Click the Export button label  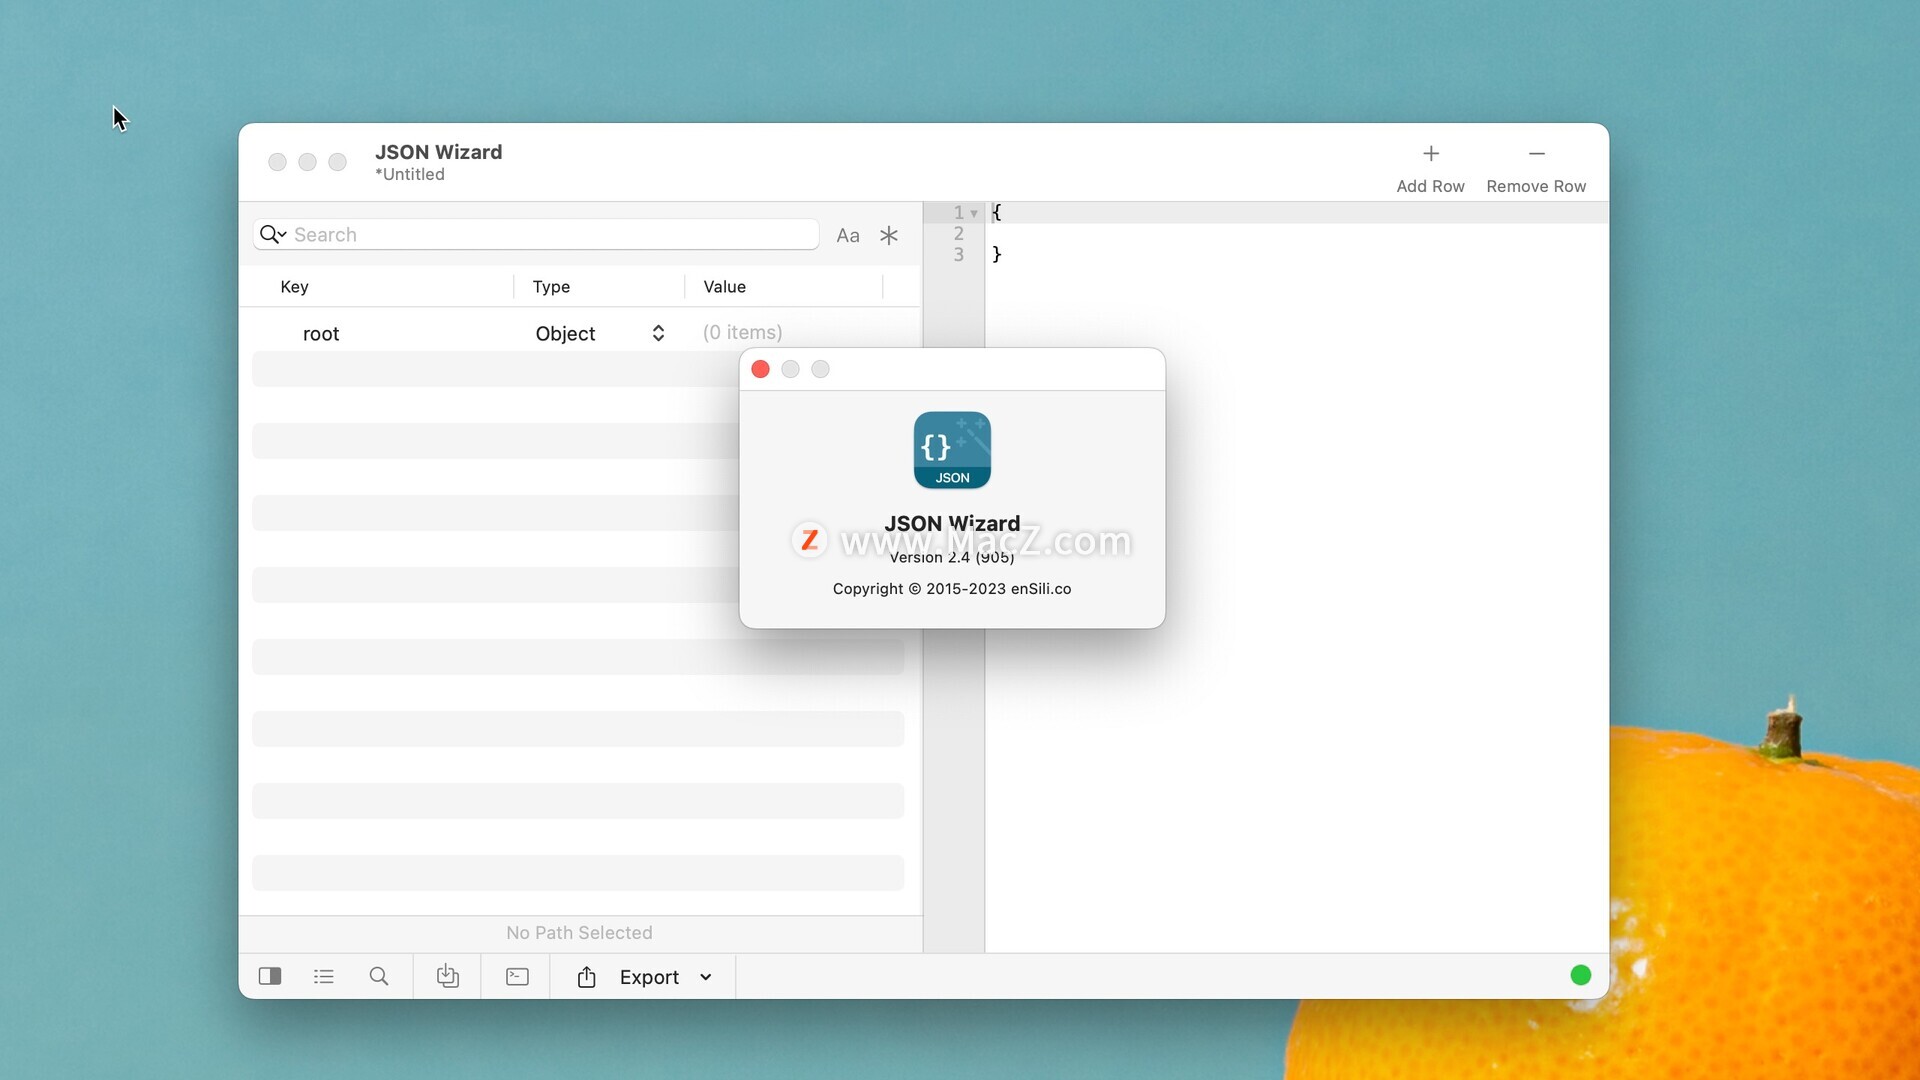[649, 978]
